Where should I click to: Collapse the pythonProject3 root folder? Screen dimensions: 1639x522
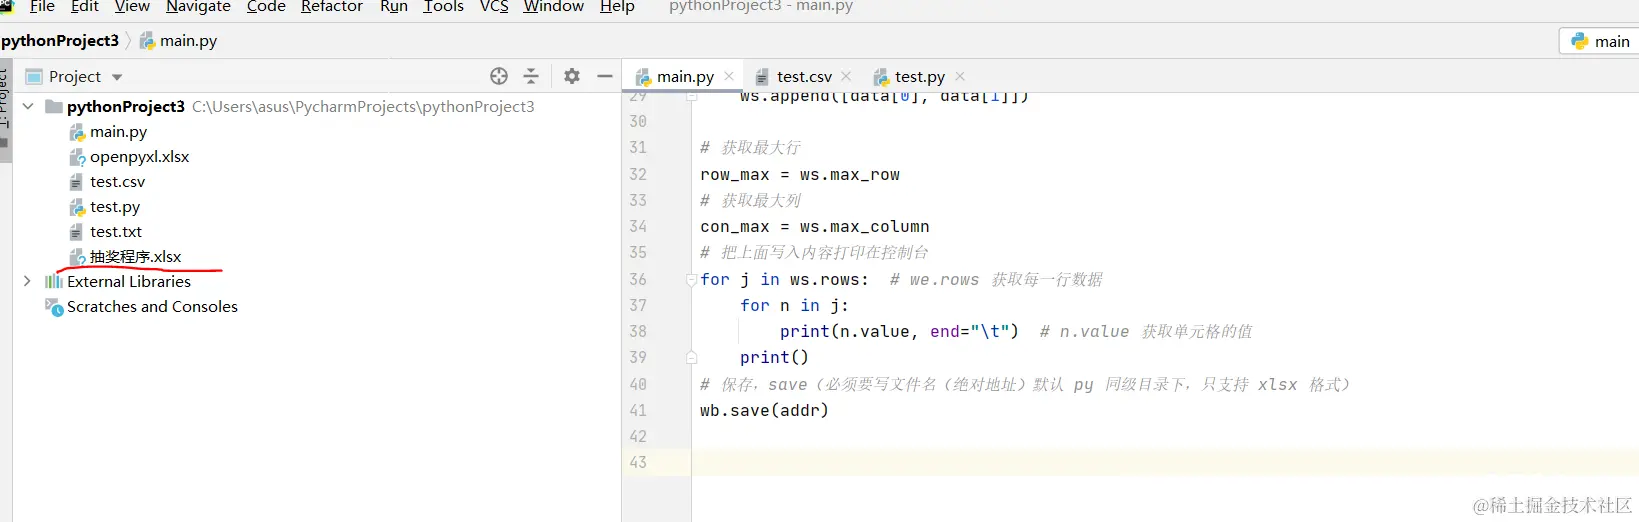(x=28, y=106)
